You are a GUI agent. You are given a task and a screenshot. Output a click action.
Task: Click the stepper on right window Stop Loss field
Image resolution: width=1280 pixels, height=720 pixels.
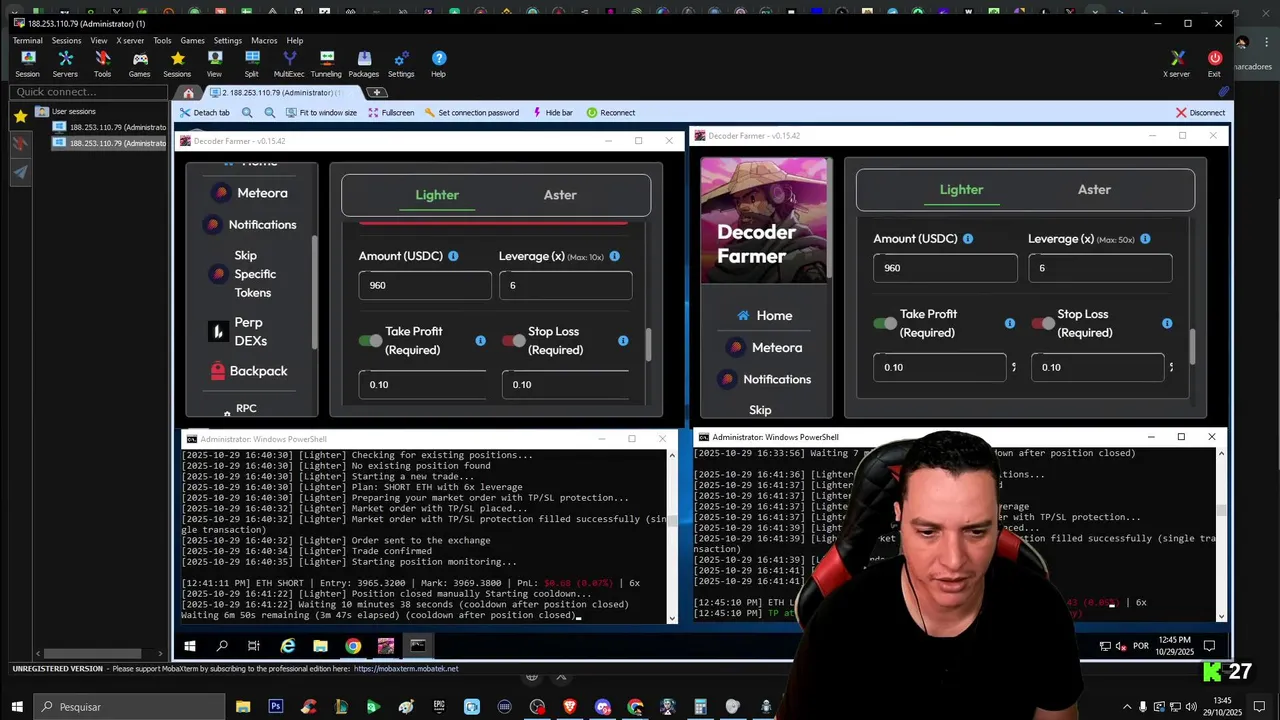pos(1171,367)
